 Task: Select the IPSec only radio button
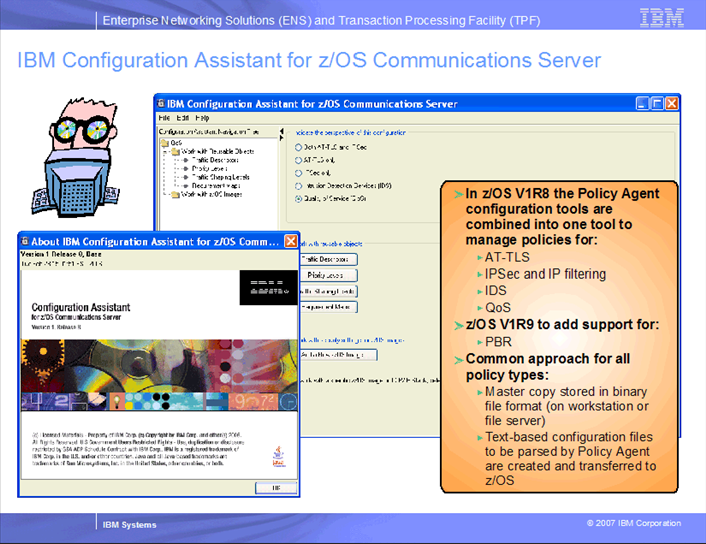point(298,173)
